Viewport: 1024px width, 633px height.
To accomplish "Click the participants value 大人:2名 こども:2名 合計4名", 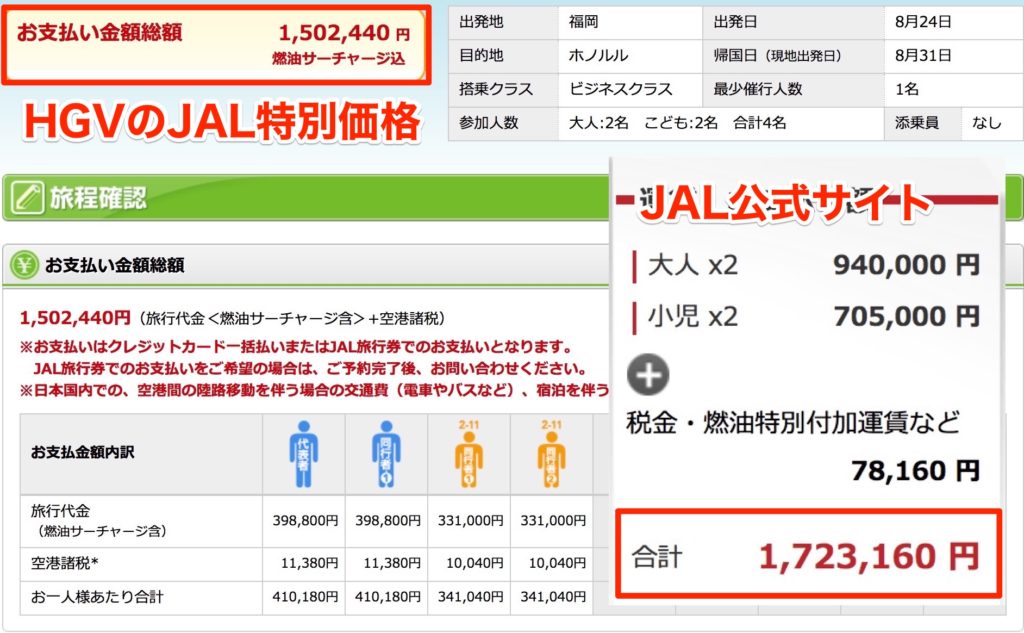I will click(677, 123).
